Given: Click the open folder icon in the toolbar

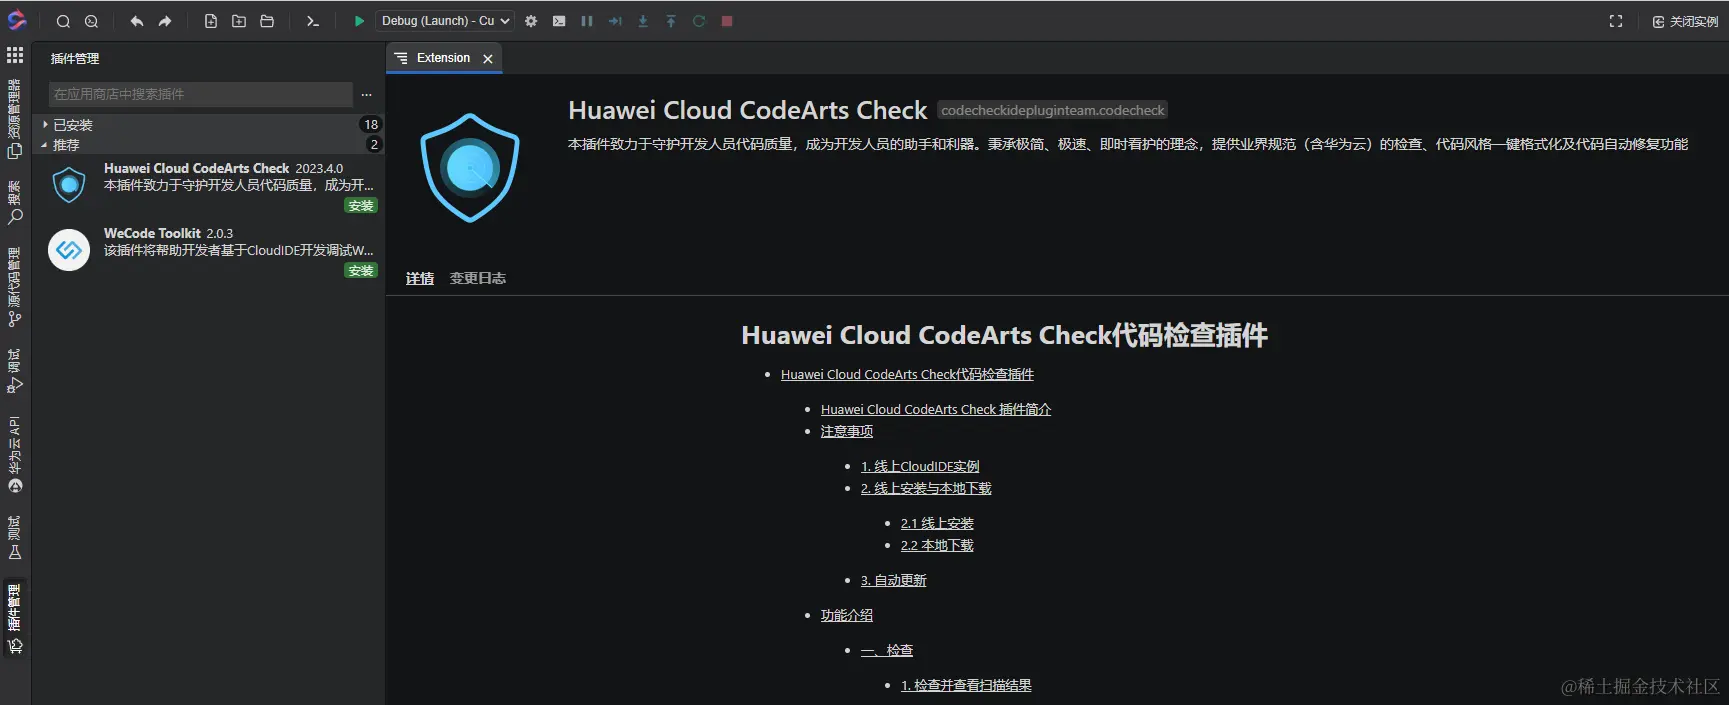Looking at the screenshot, I should [x=267, y=21].
